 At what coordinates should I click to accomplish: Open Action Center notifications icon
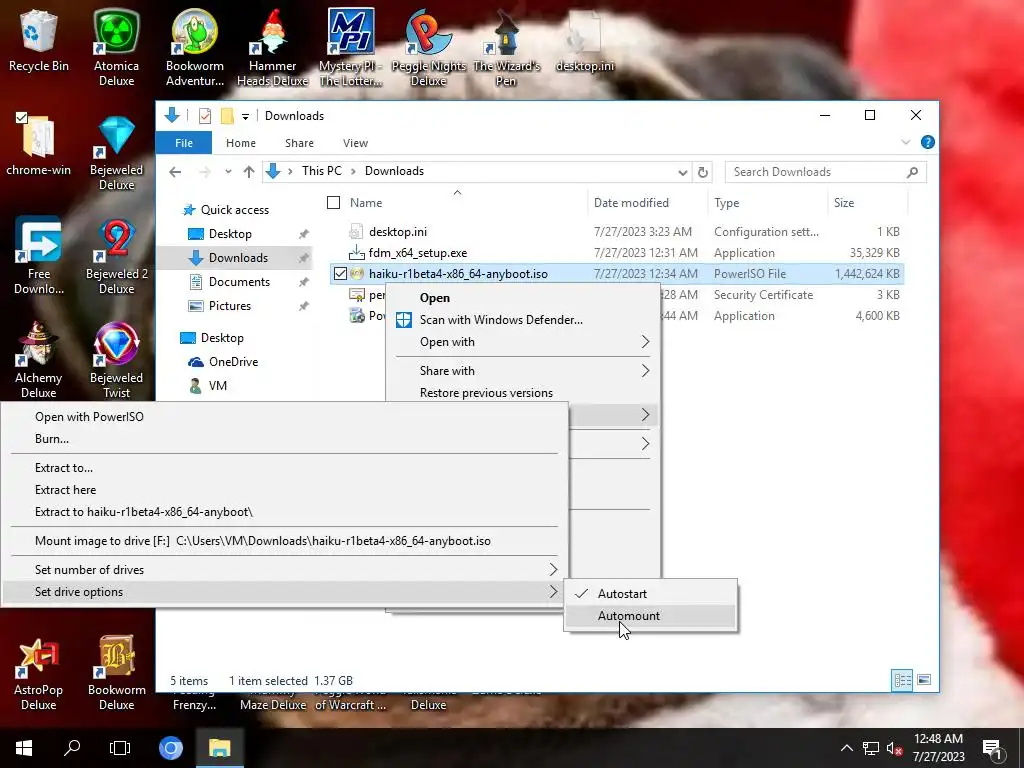pyautogui.click(x=993, y=748)
